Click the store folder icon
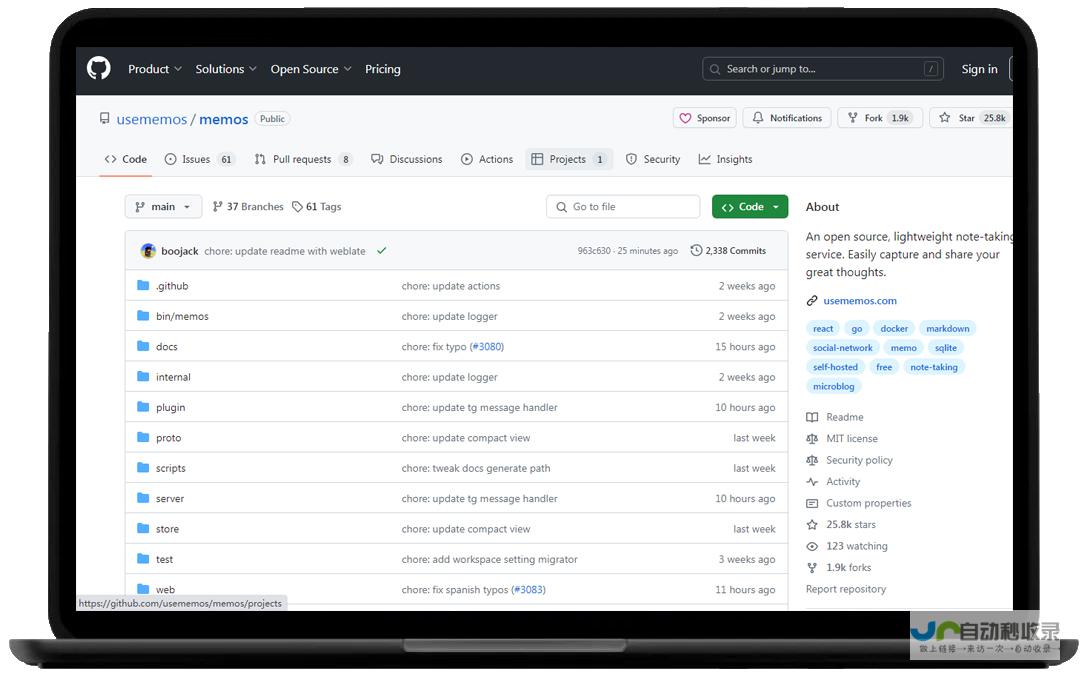Screen dimensions: 1080x680 (143, 528)
